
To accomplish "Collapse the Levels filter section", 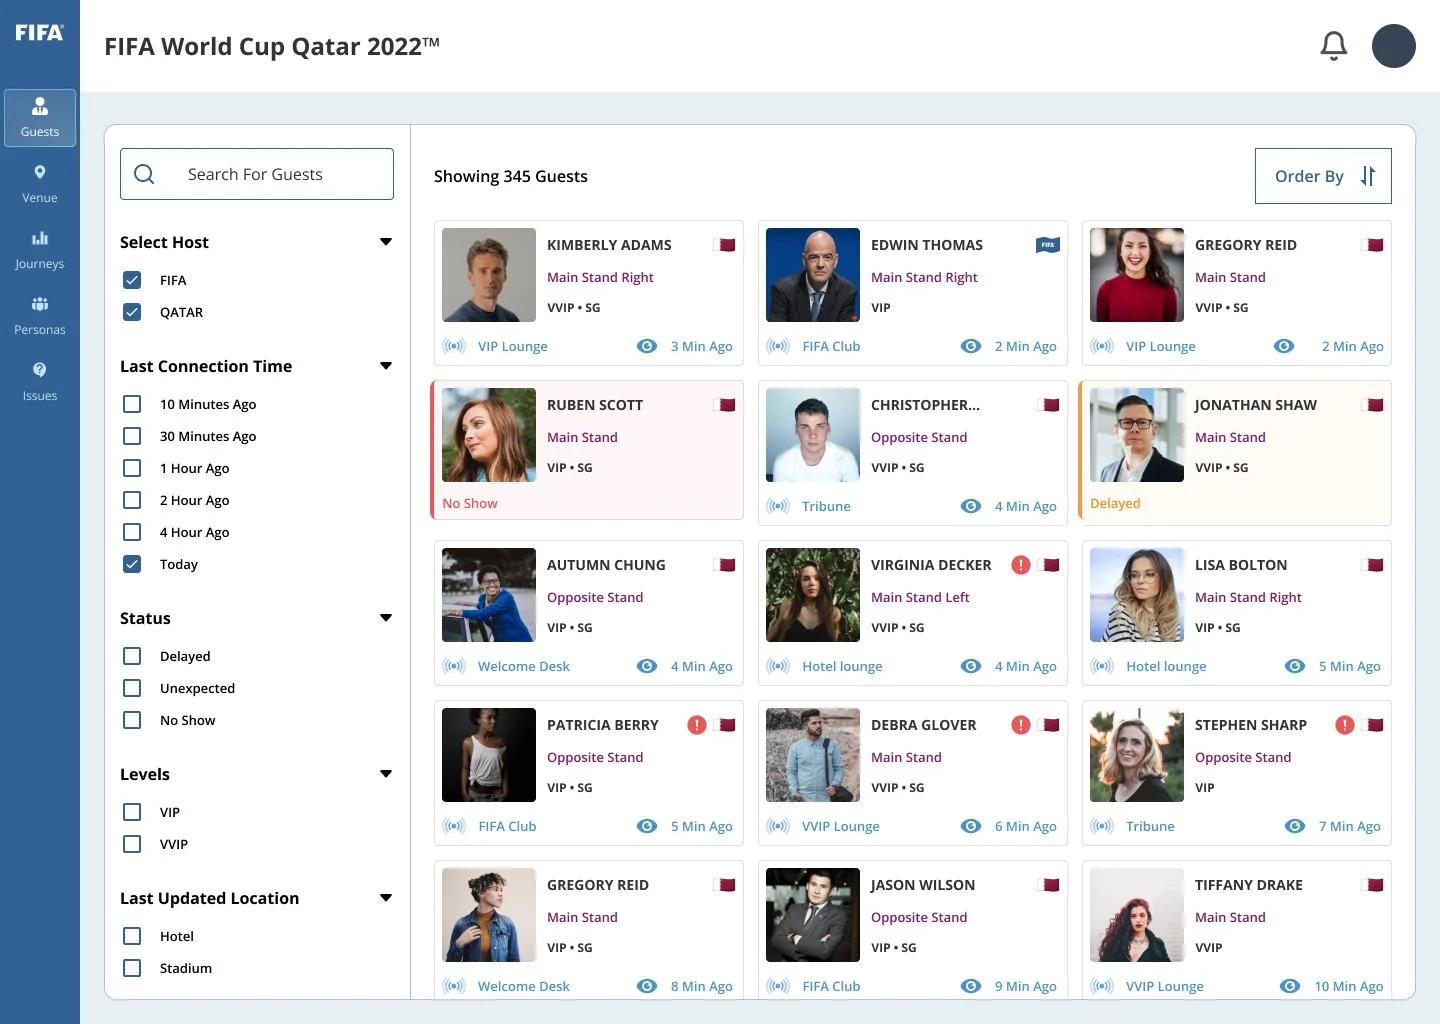I will click(x=386, y=774).
